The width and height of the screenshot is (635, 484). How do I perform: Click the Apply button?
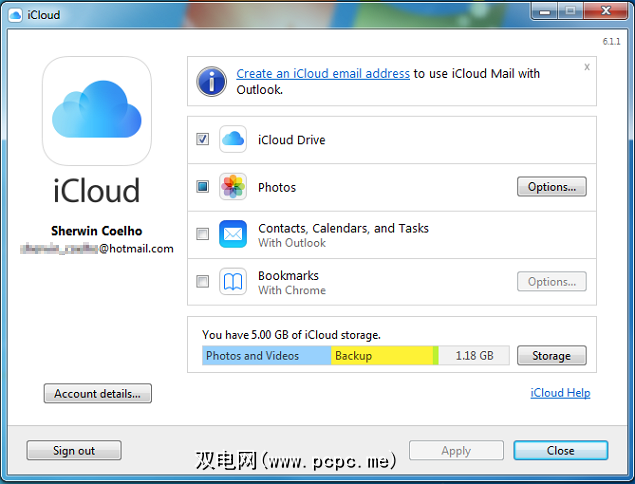(456, 450)
